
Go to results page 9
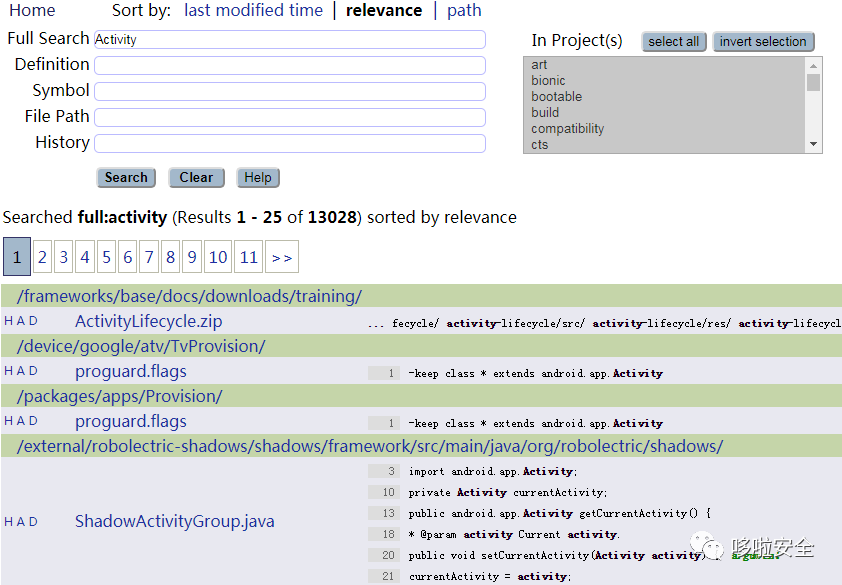point(192,257)
